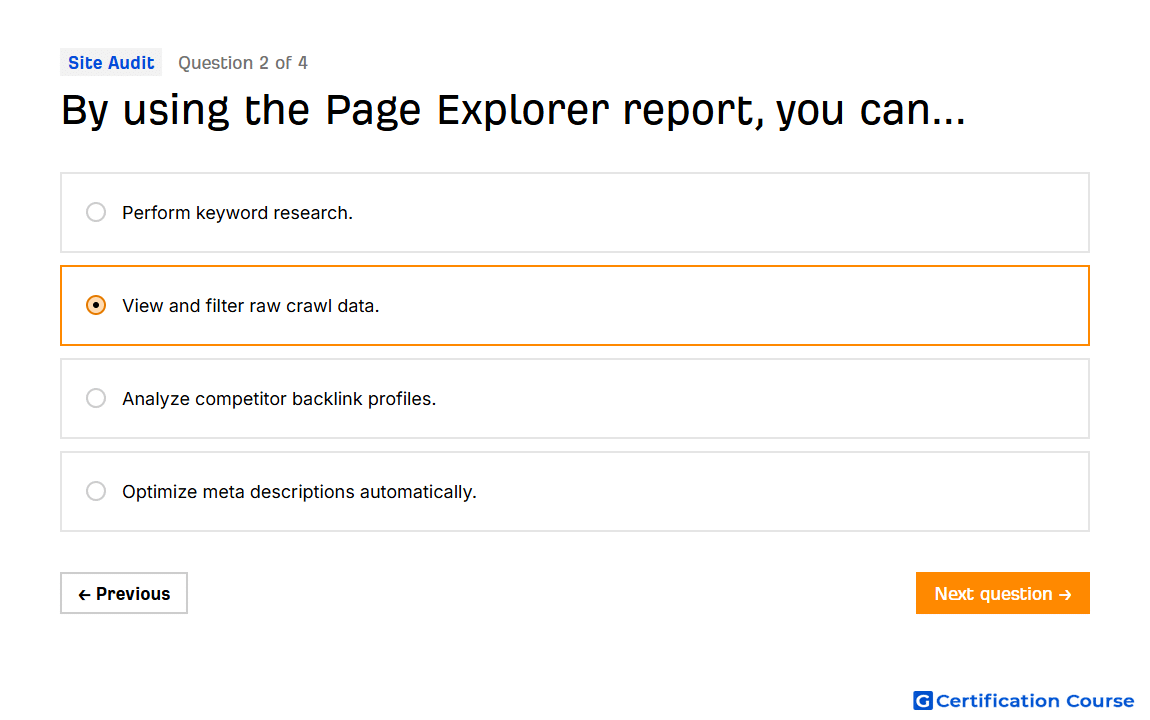Click the word 'Explorer' in the heading

pos(523,111)
